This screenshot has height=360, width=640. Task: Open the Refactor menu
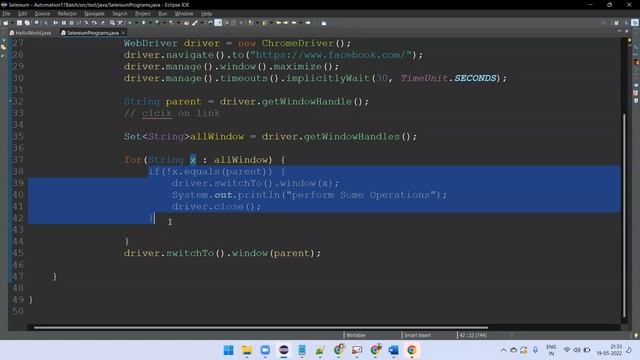pyautogui.click(x=67, y=13)
